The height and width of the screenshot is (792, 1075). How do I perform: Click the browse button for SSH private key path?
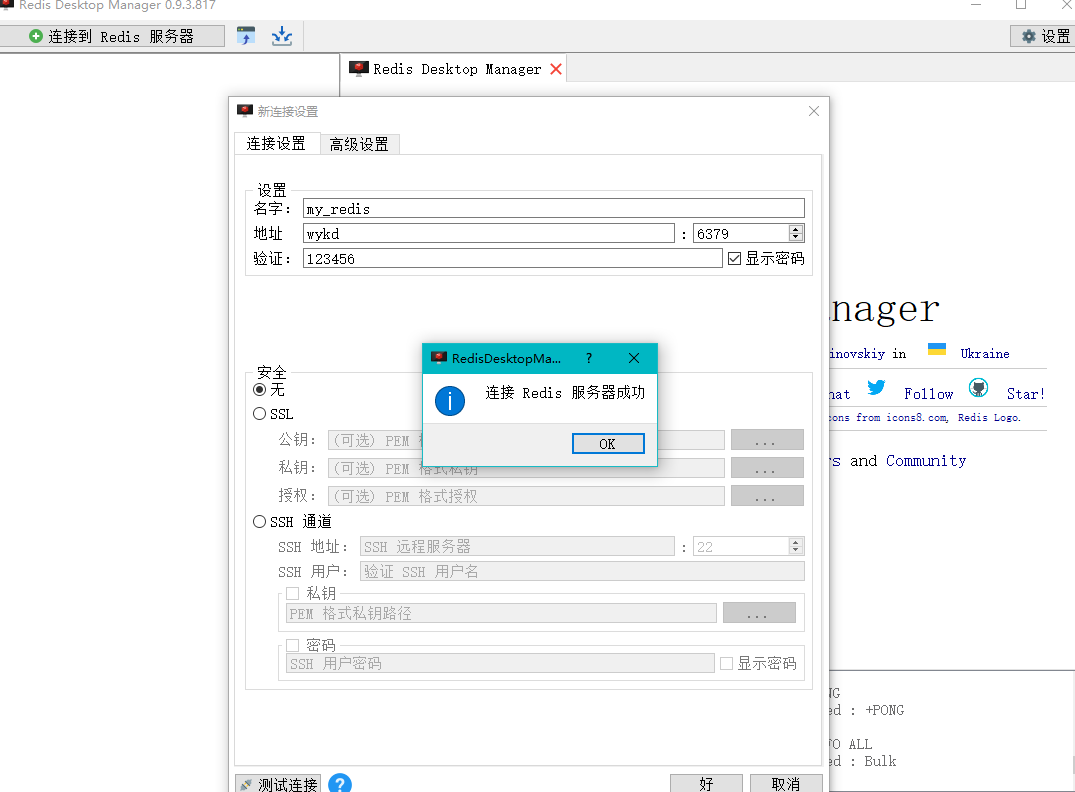pyautogui.click(x=759, y=613)
